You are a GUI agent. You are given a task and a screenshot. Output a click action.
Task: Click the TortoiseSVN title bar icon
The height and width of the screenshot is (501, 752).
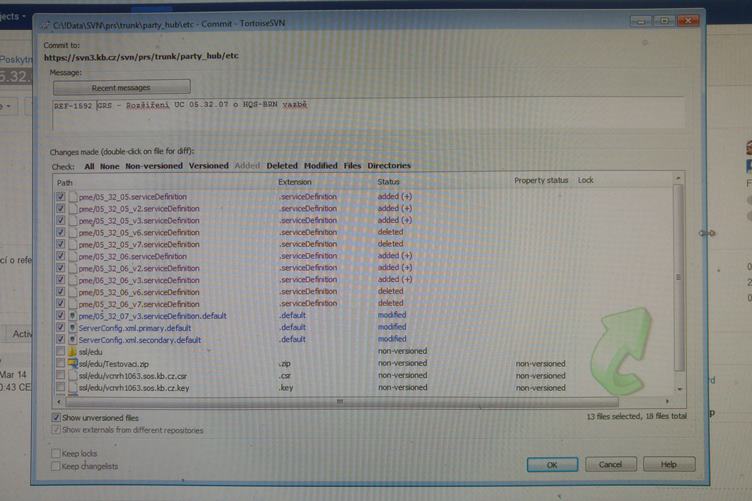[45, 25]
